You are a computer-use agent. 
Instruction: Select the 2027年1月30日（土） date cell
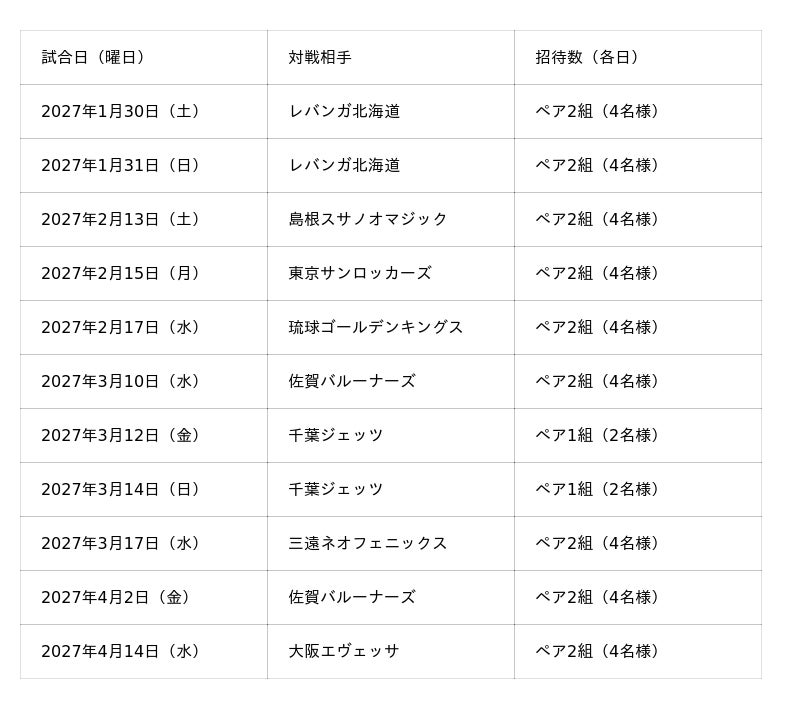(143, 111)
